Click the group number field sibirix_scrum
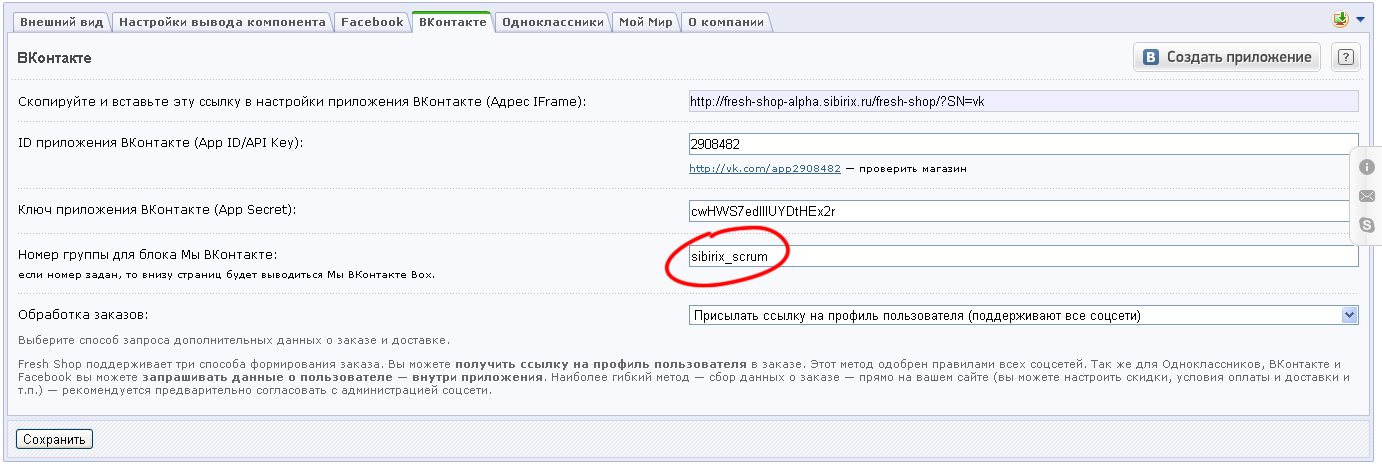 [1023, 257]
